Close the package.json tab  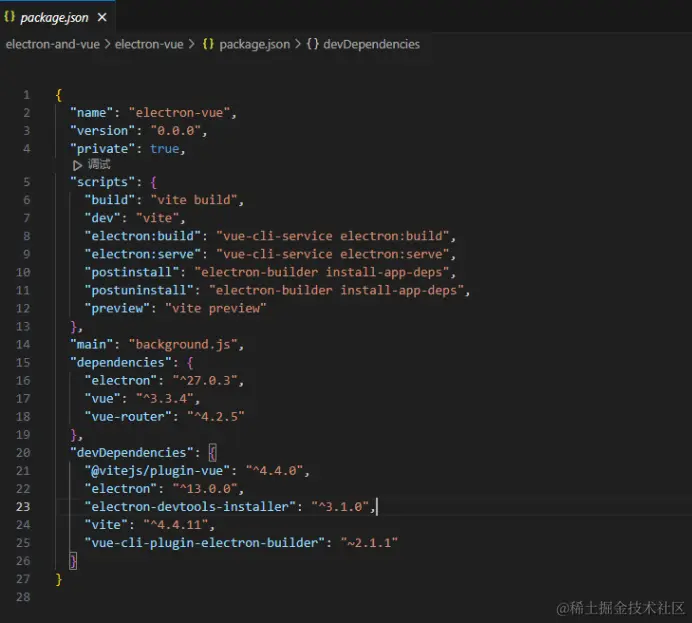click(102, 17)
